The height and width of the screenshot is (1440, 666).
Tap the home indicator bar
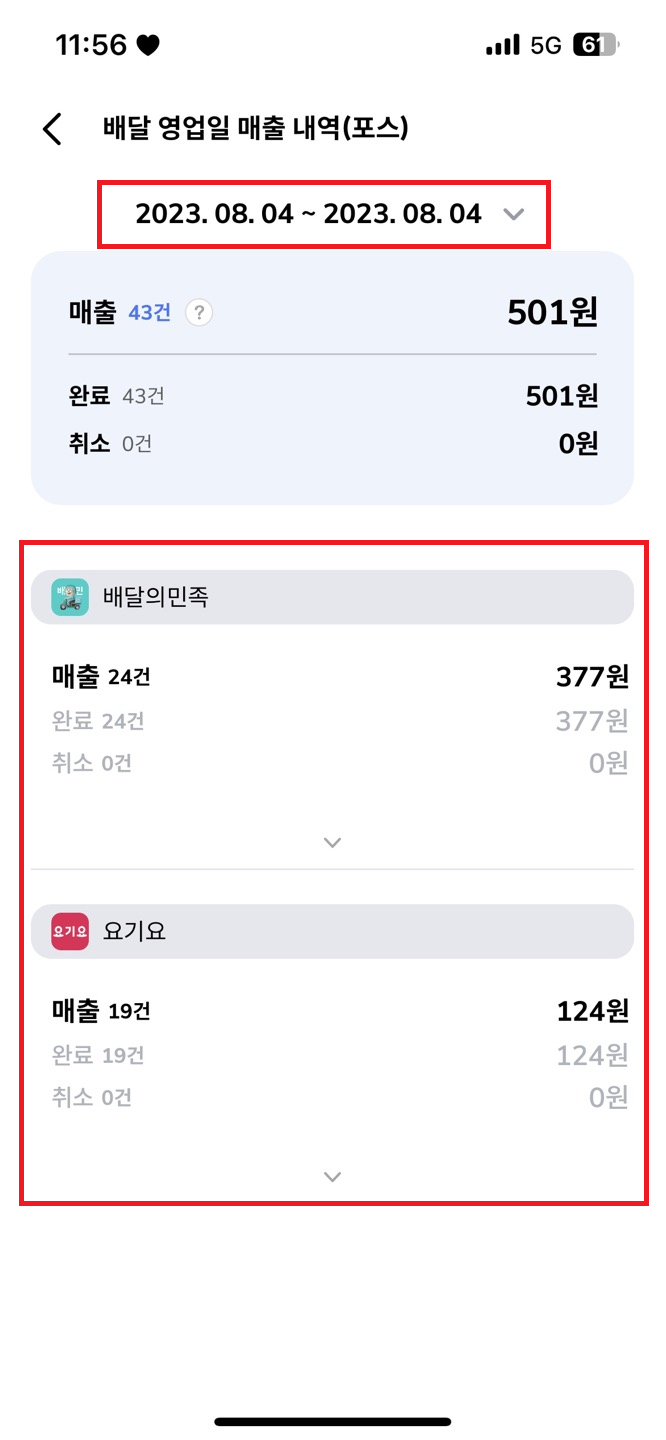[x=333, y=1421]
